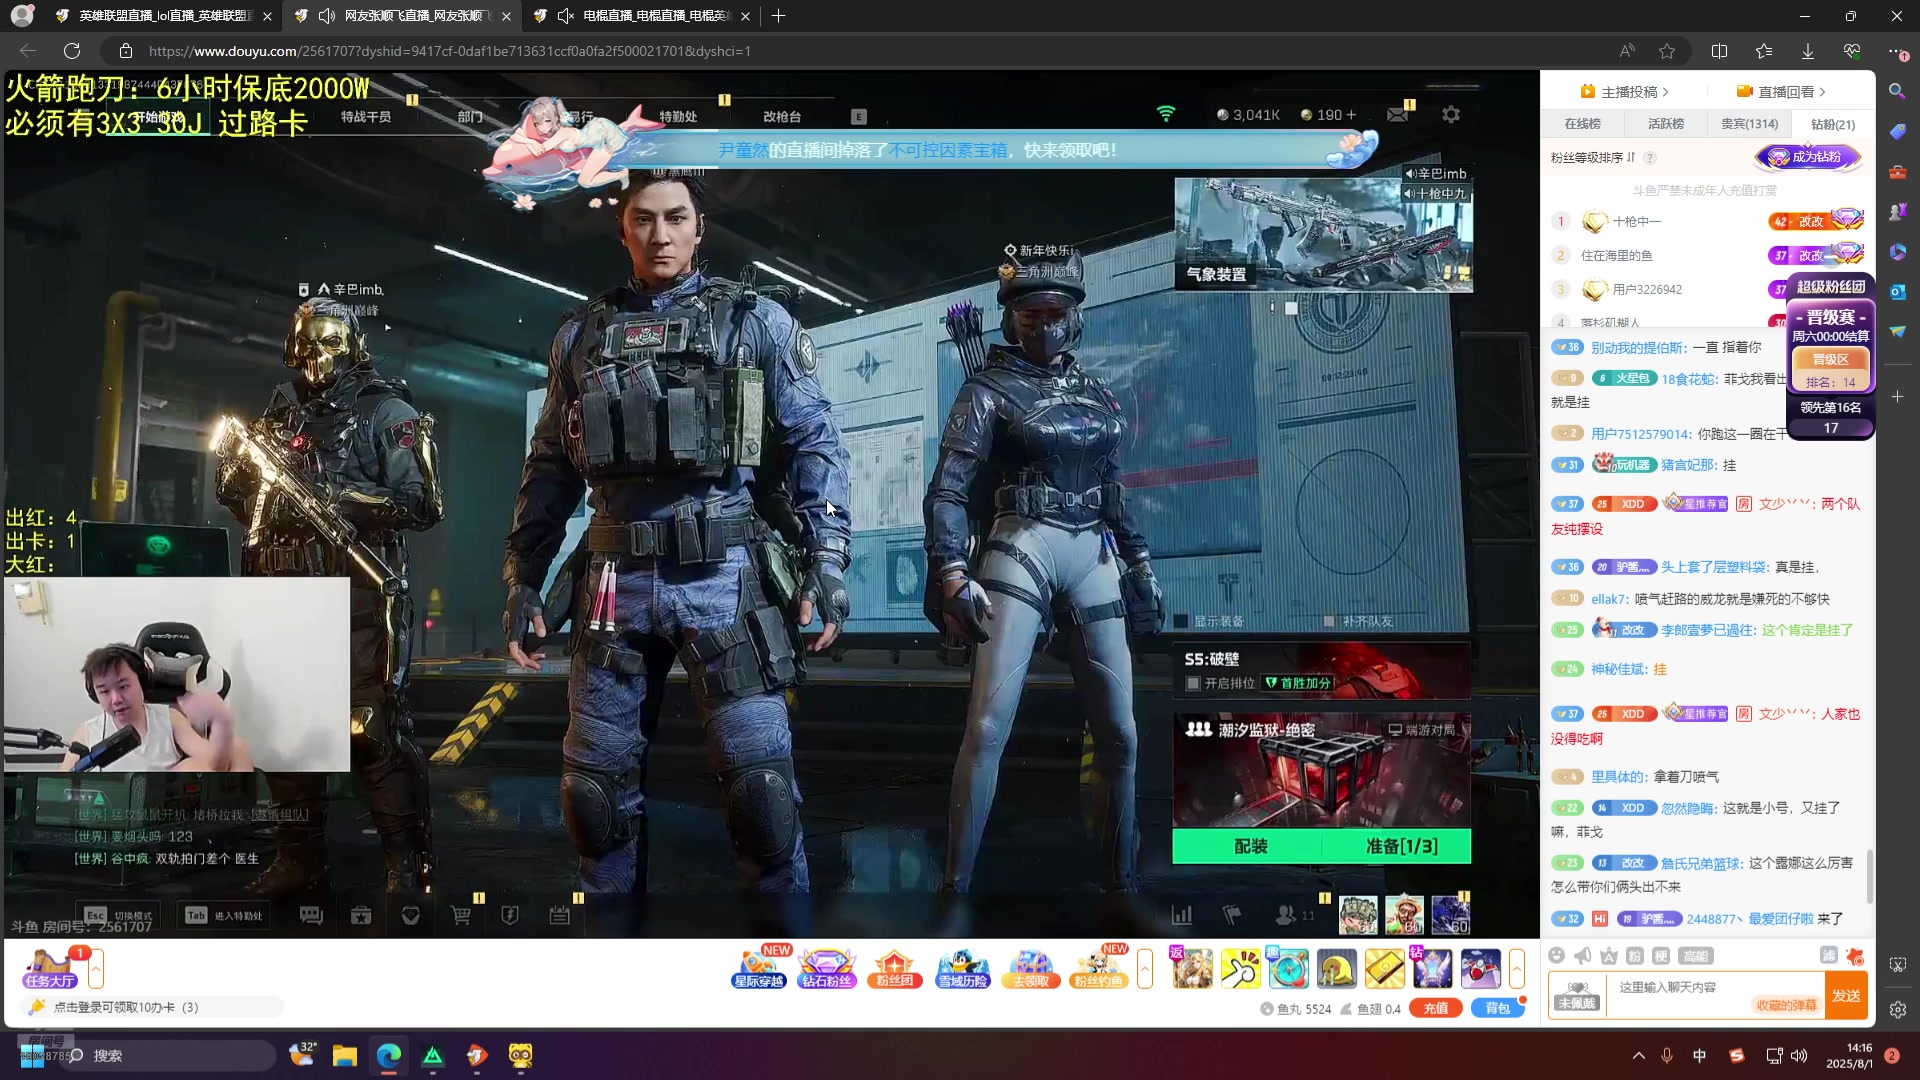Screen dimensions: 1920x1080
Task: Open the 超级粉丝团 晋级赛 widget
Action: (1830, 355)
